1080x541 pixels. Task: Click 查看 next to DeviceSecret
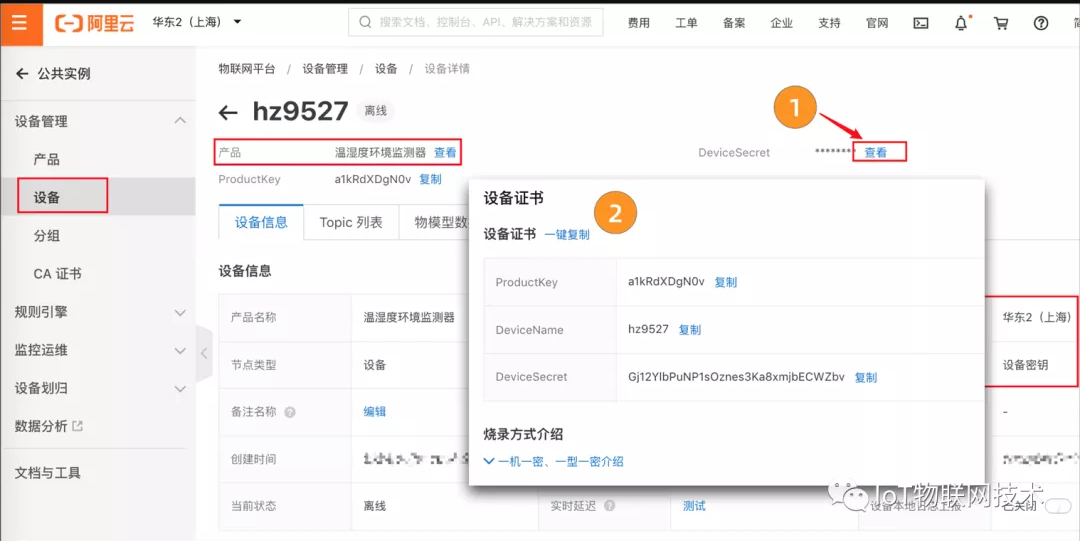click(x=875, y=153)
